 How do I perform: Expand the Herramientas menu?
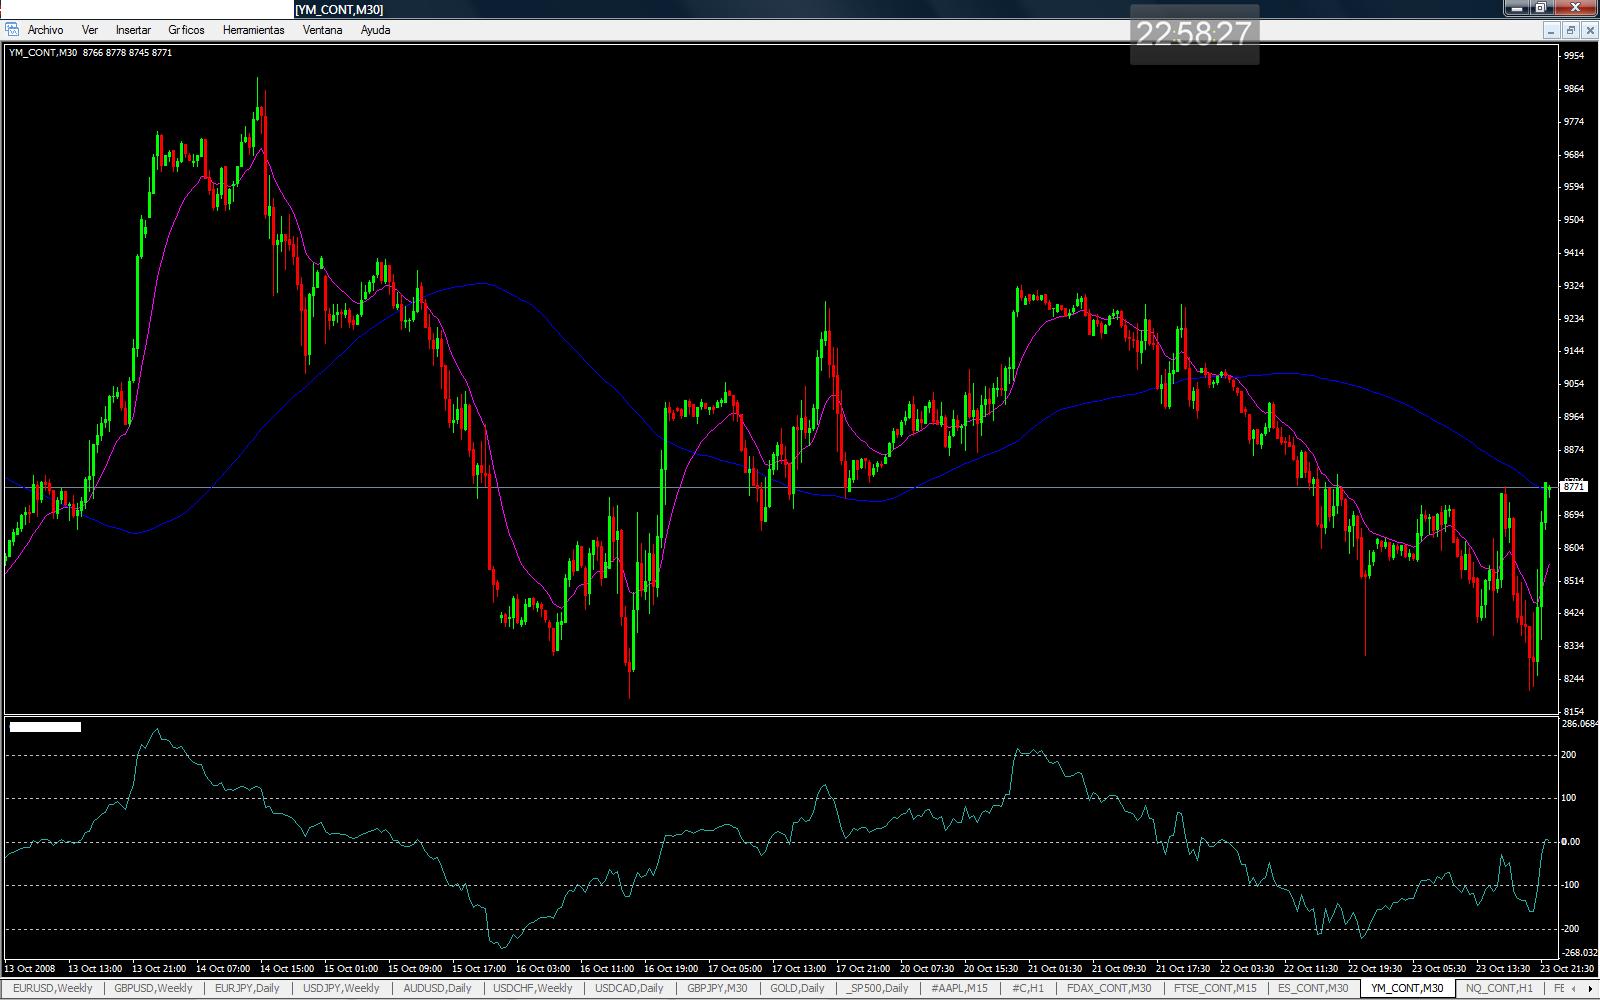tap(253, 30)
